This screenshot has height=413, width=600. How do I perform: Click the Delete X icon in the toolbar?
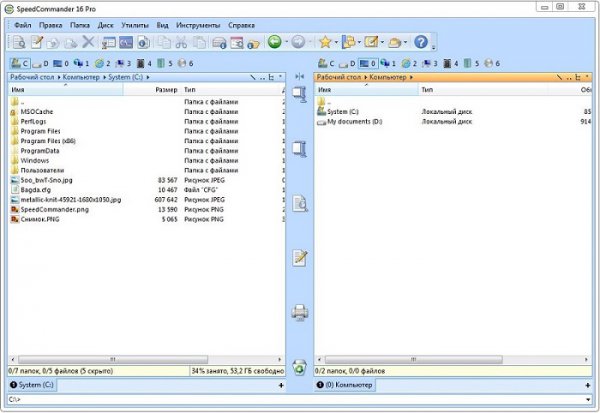pos(88,42)
